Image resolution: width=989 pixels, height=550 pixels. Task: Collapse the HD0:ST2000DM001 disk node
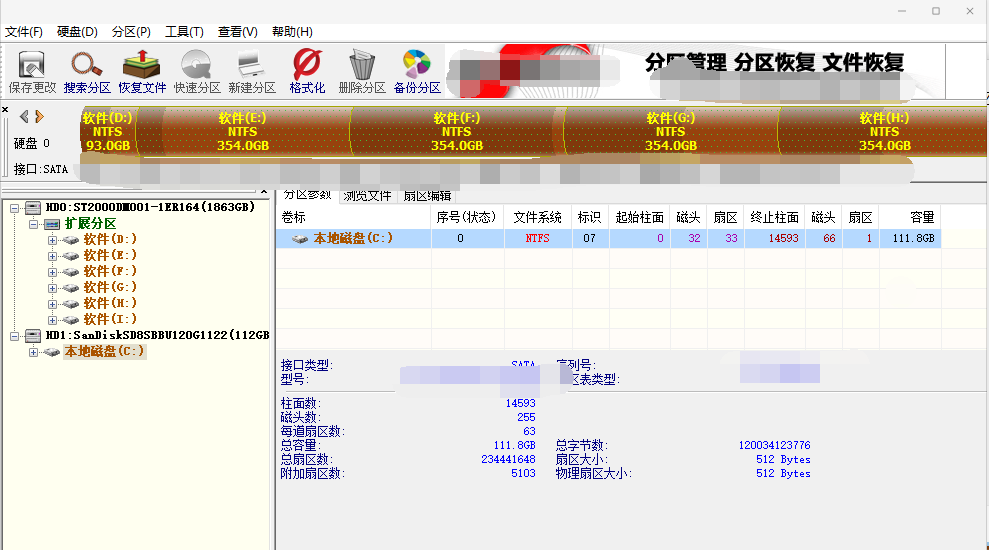coord(15,208)
